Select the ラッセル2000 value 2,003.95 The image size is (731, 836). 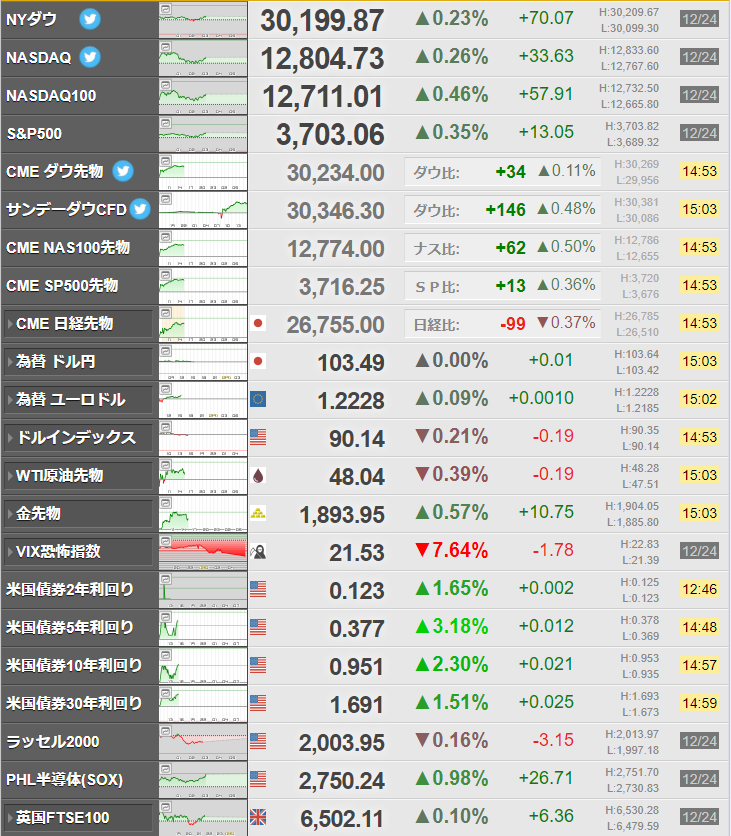pyautogui.click(x=342, y=743)
